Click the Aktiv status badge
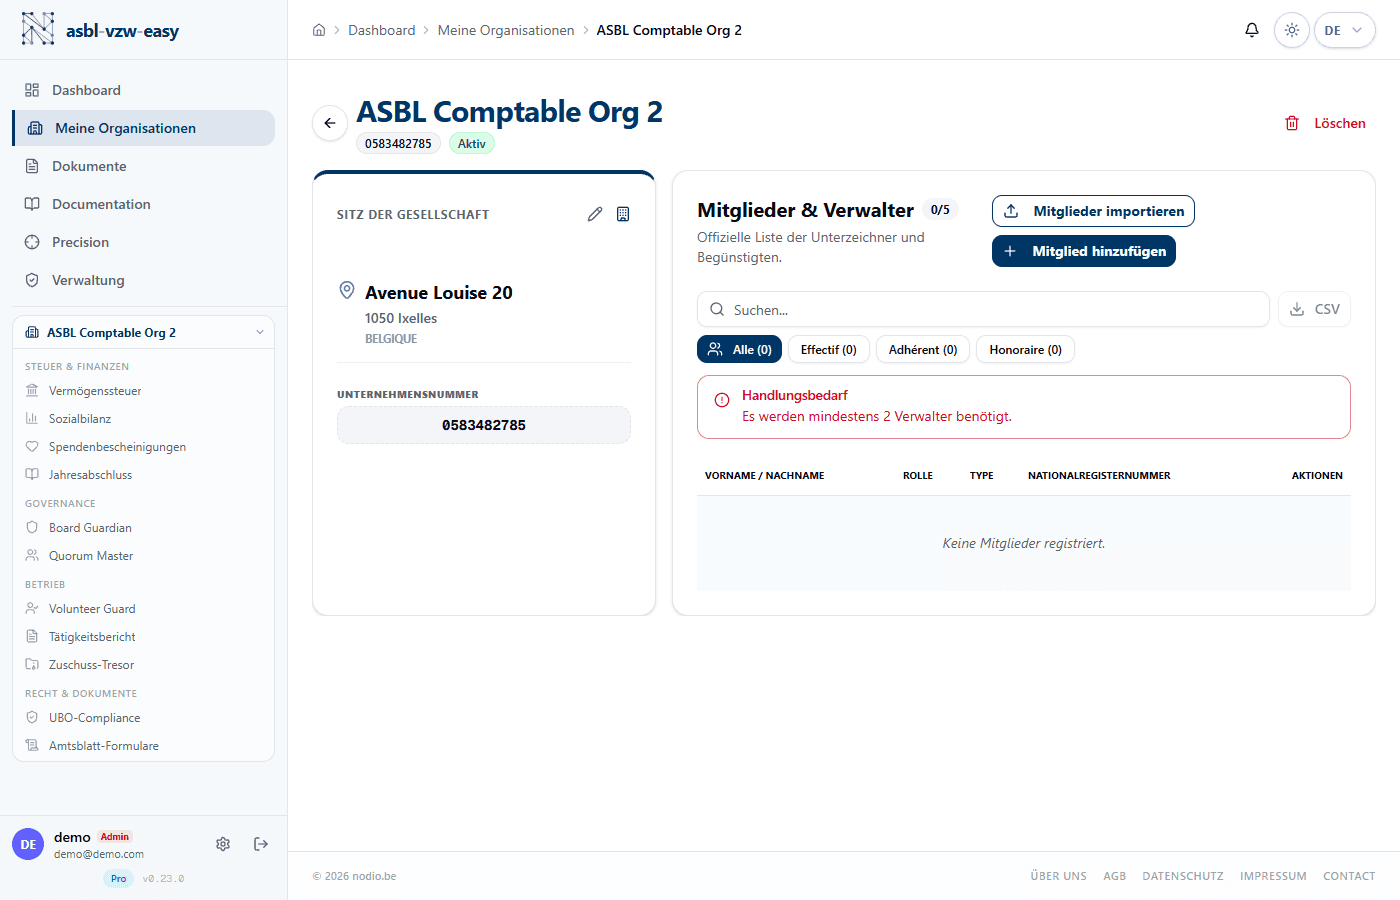Image resolution: width=1400 pixels, height=900 pixels. (x=472, y=143)
